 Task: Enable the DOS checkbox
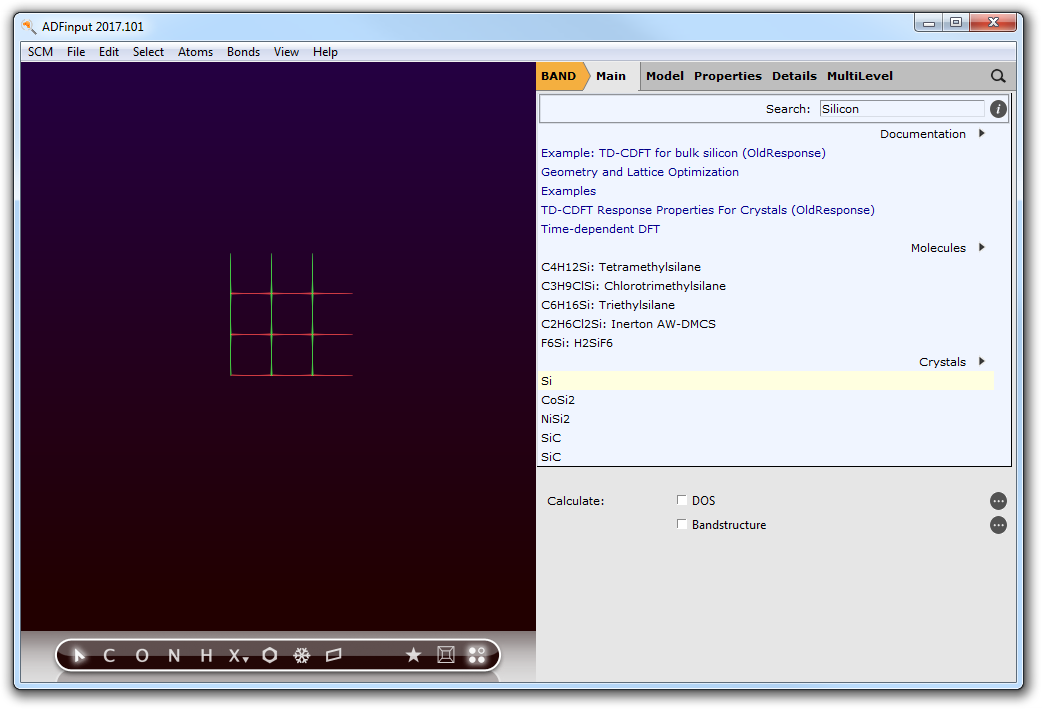pos(682,500)
